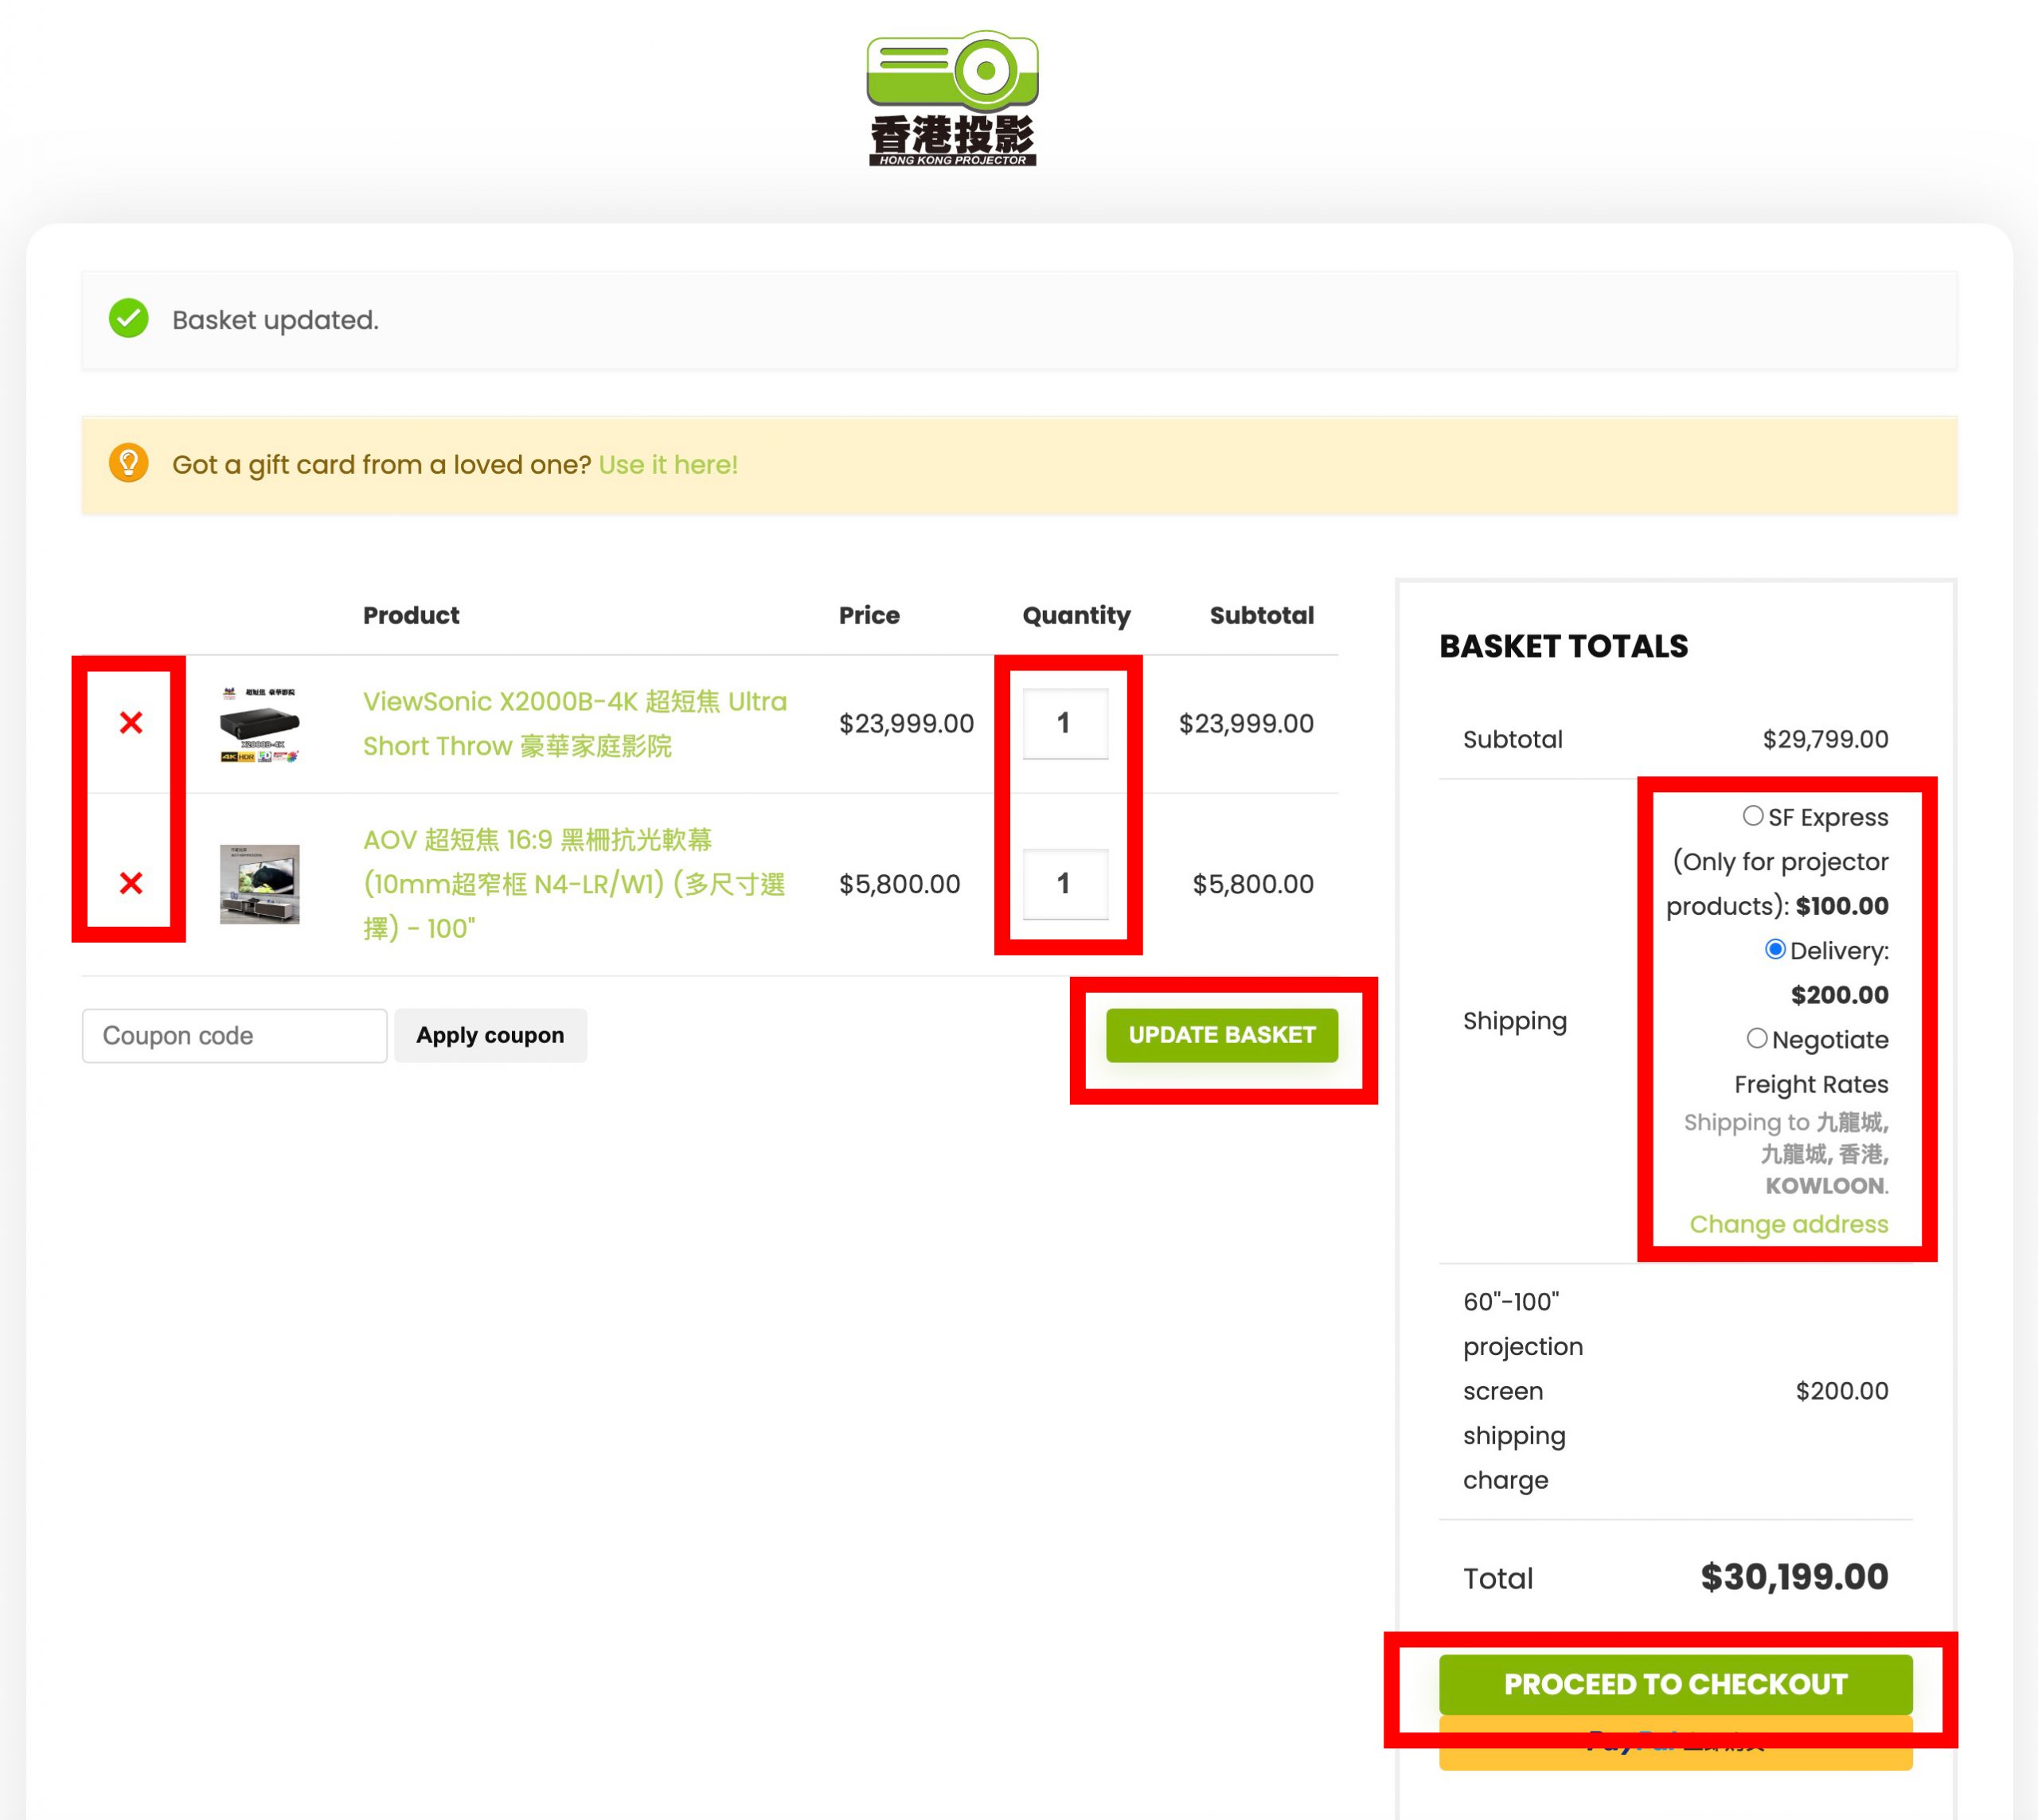Follow the 'Use it here!' gift card link
Screen dimensions: 2038x1820
pos(668,465)
